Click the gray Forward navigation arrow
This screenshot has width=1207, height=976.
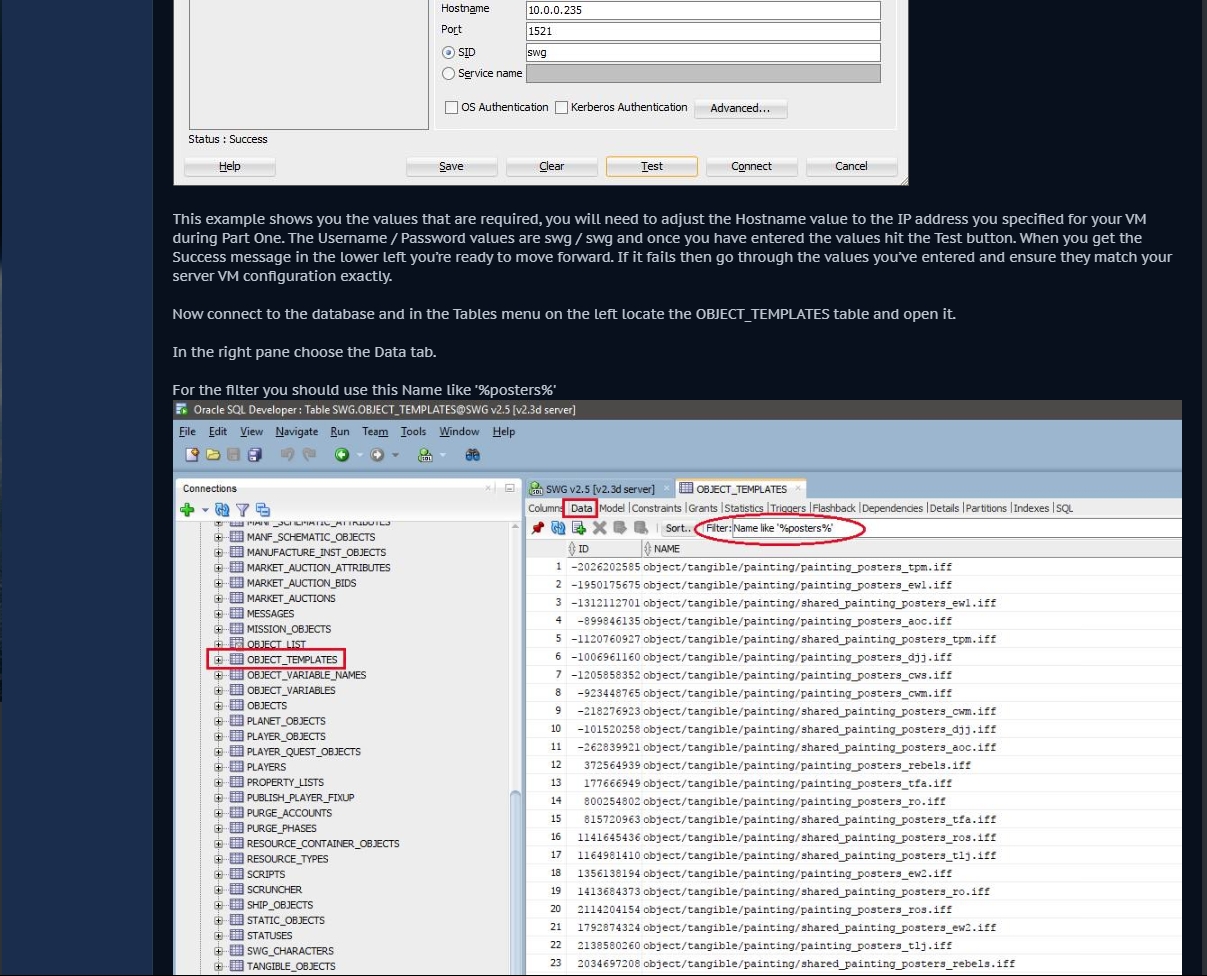point(377,455)
